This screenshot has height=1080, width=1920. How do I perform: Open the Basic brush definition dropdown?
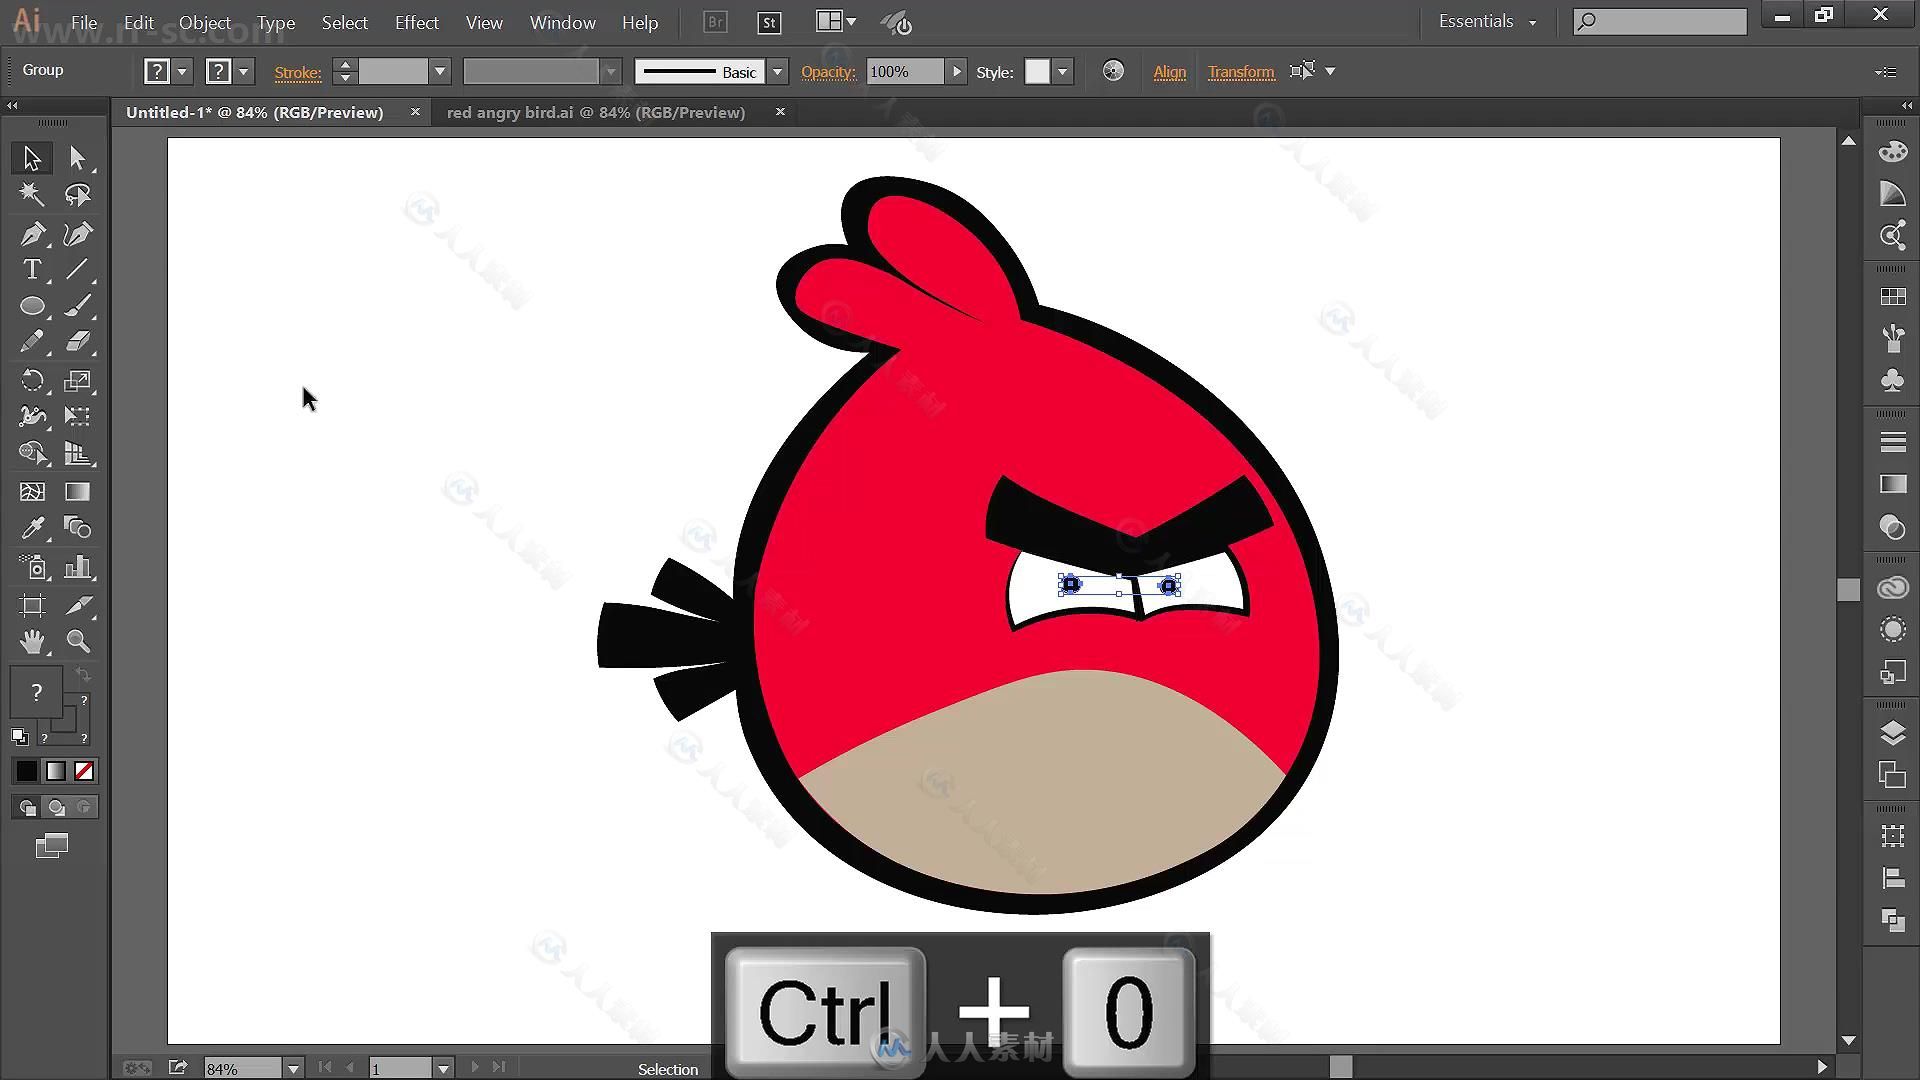coord(777,72)
